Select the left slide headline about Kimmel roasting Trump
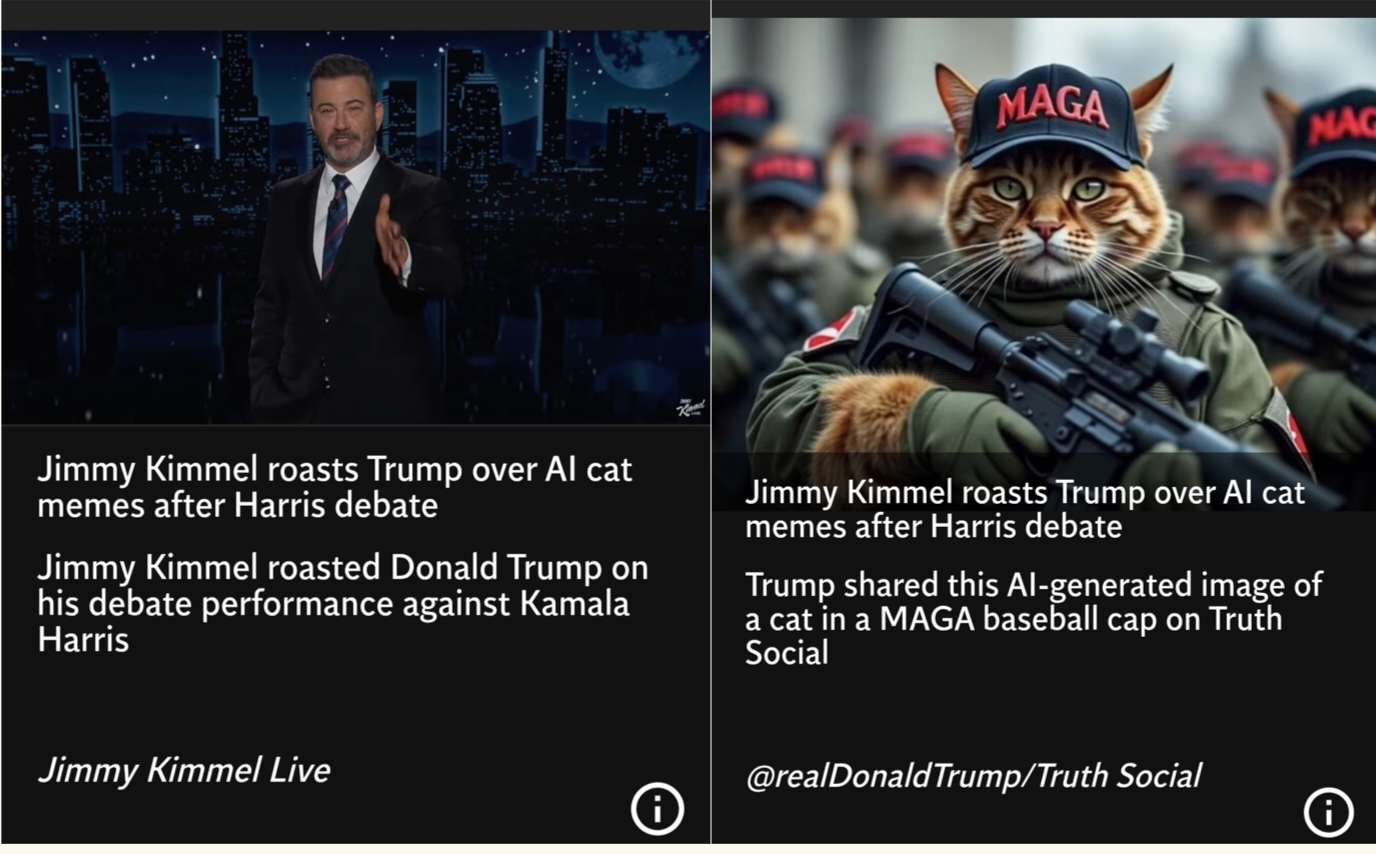The height and width of the screenshot is (854, 1376). coord(335,486)
